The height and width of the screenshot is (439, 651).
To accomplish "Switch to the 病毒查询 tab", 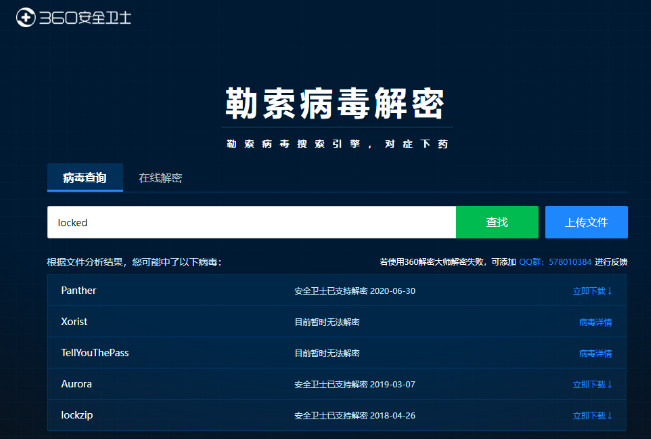I will pos(84,178).
